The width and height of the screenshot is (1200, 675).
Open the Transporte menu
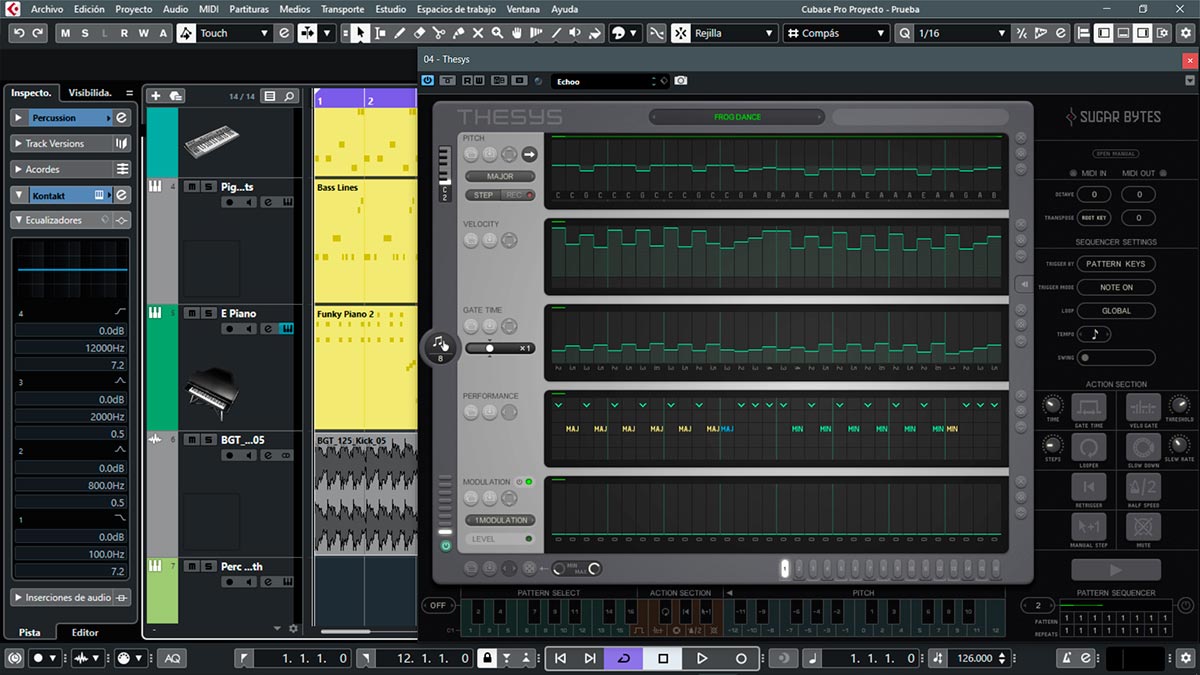tap(342, 9)
